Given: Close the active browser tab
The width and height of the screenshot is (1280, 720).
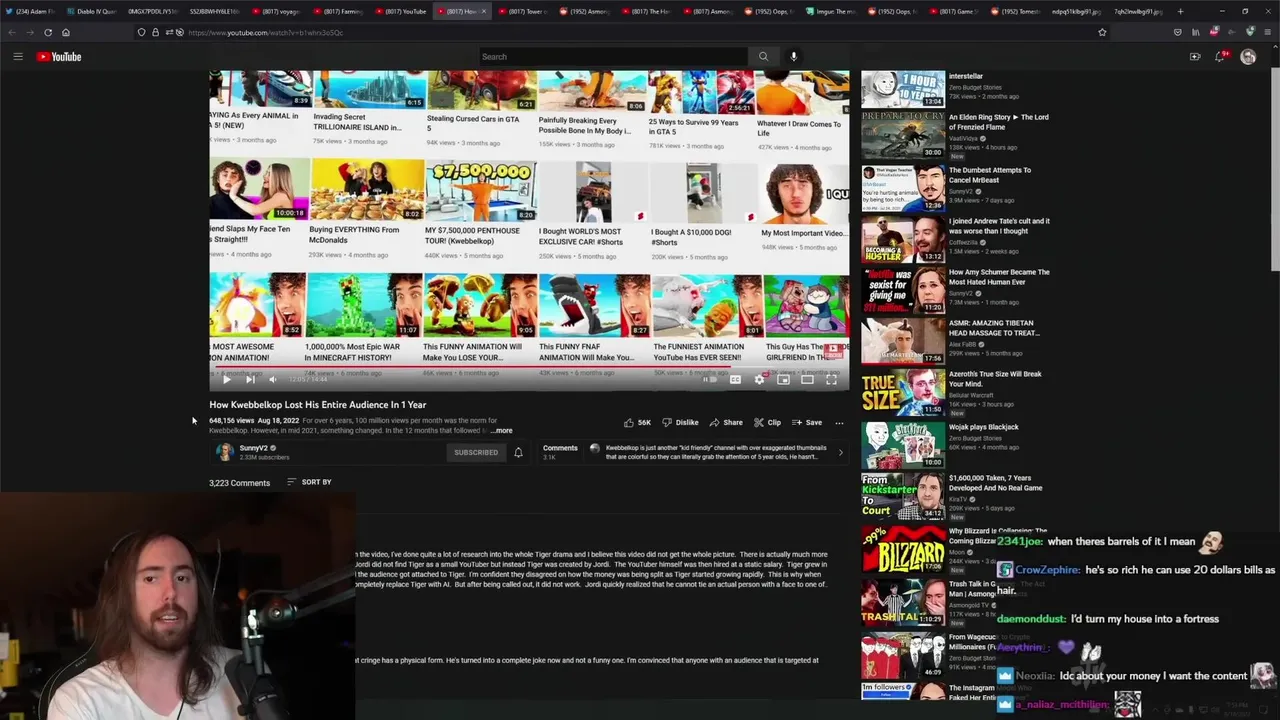Looking at the screenshot, I should pyautogui.click(x=485, y=11).
